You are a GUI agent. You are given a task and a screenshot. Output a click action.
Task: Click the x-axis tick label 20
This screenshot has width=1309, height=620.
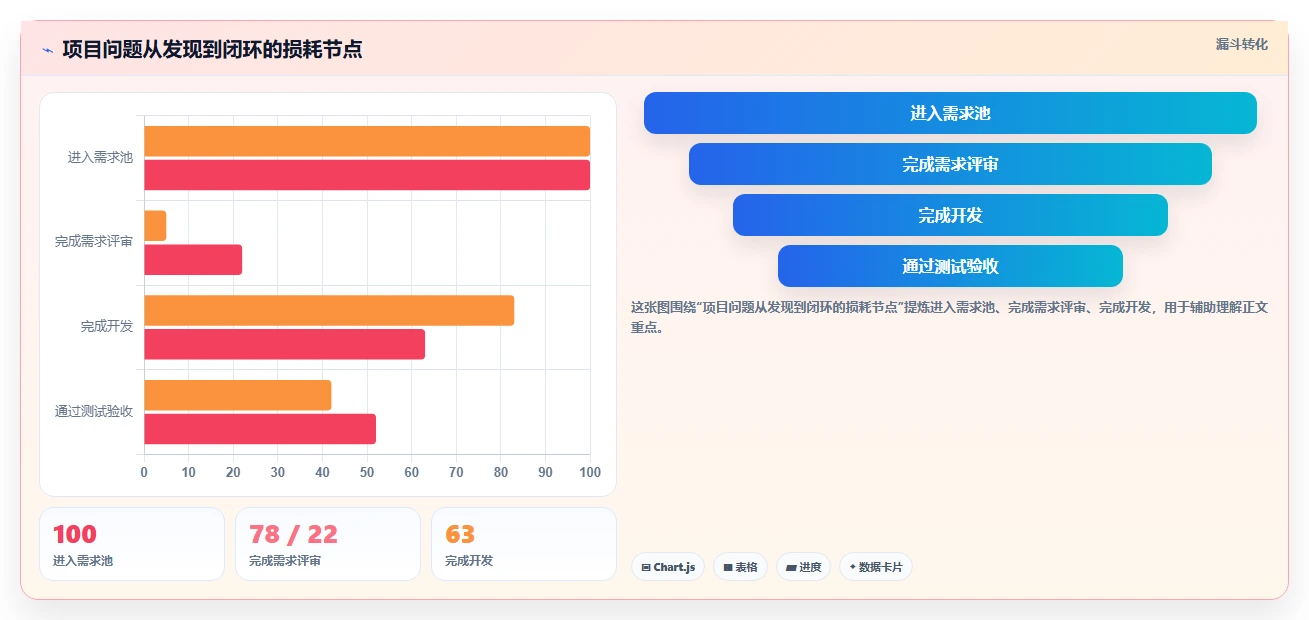pos(233,472)
